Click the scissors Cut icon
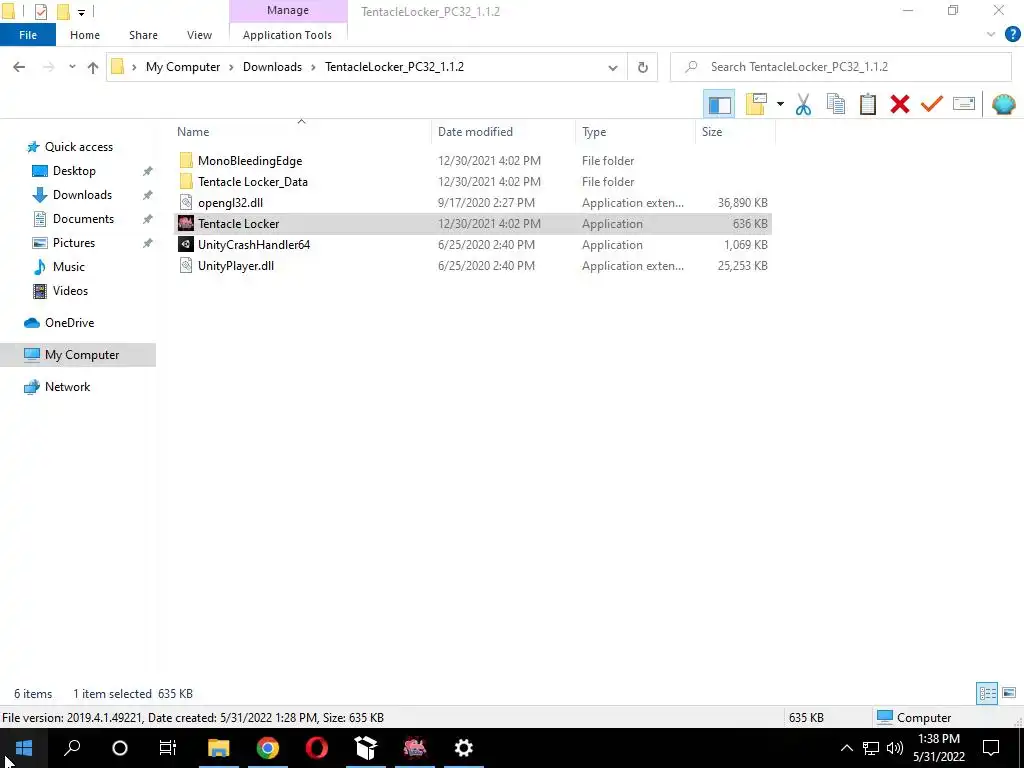Viewport: 1024px width, 768px height. (x=803, y=104)
